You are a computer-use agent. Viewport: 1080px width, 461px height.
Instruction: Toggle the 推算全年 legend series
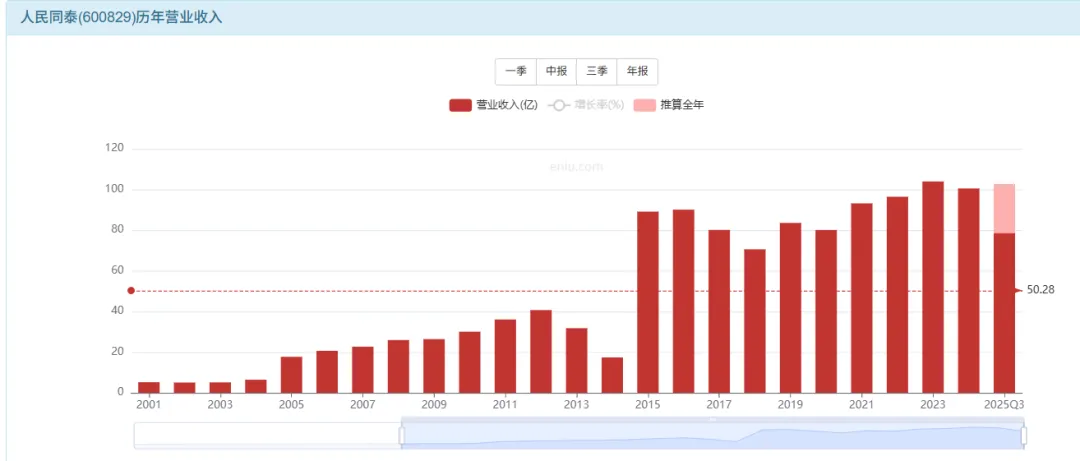(668, 105)
